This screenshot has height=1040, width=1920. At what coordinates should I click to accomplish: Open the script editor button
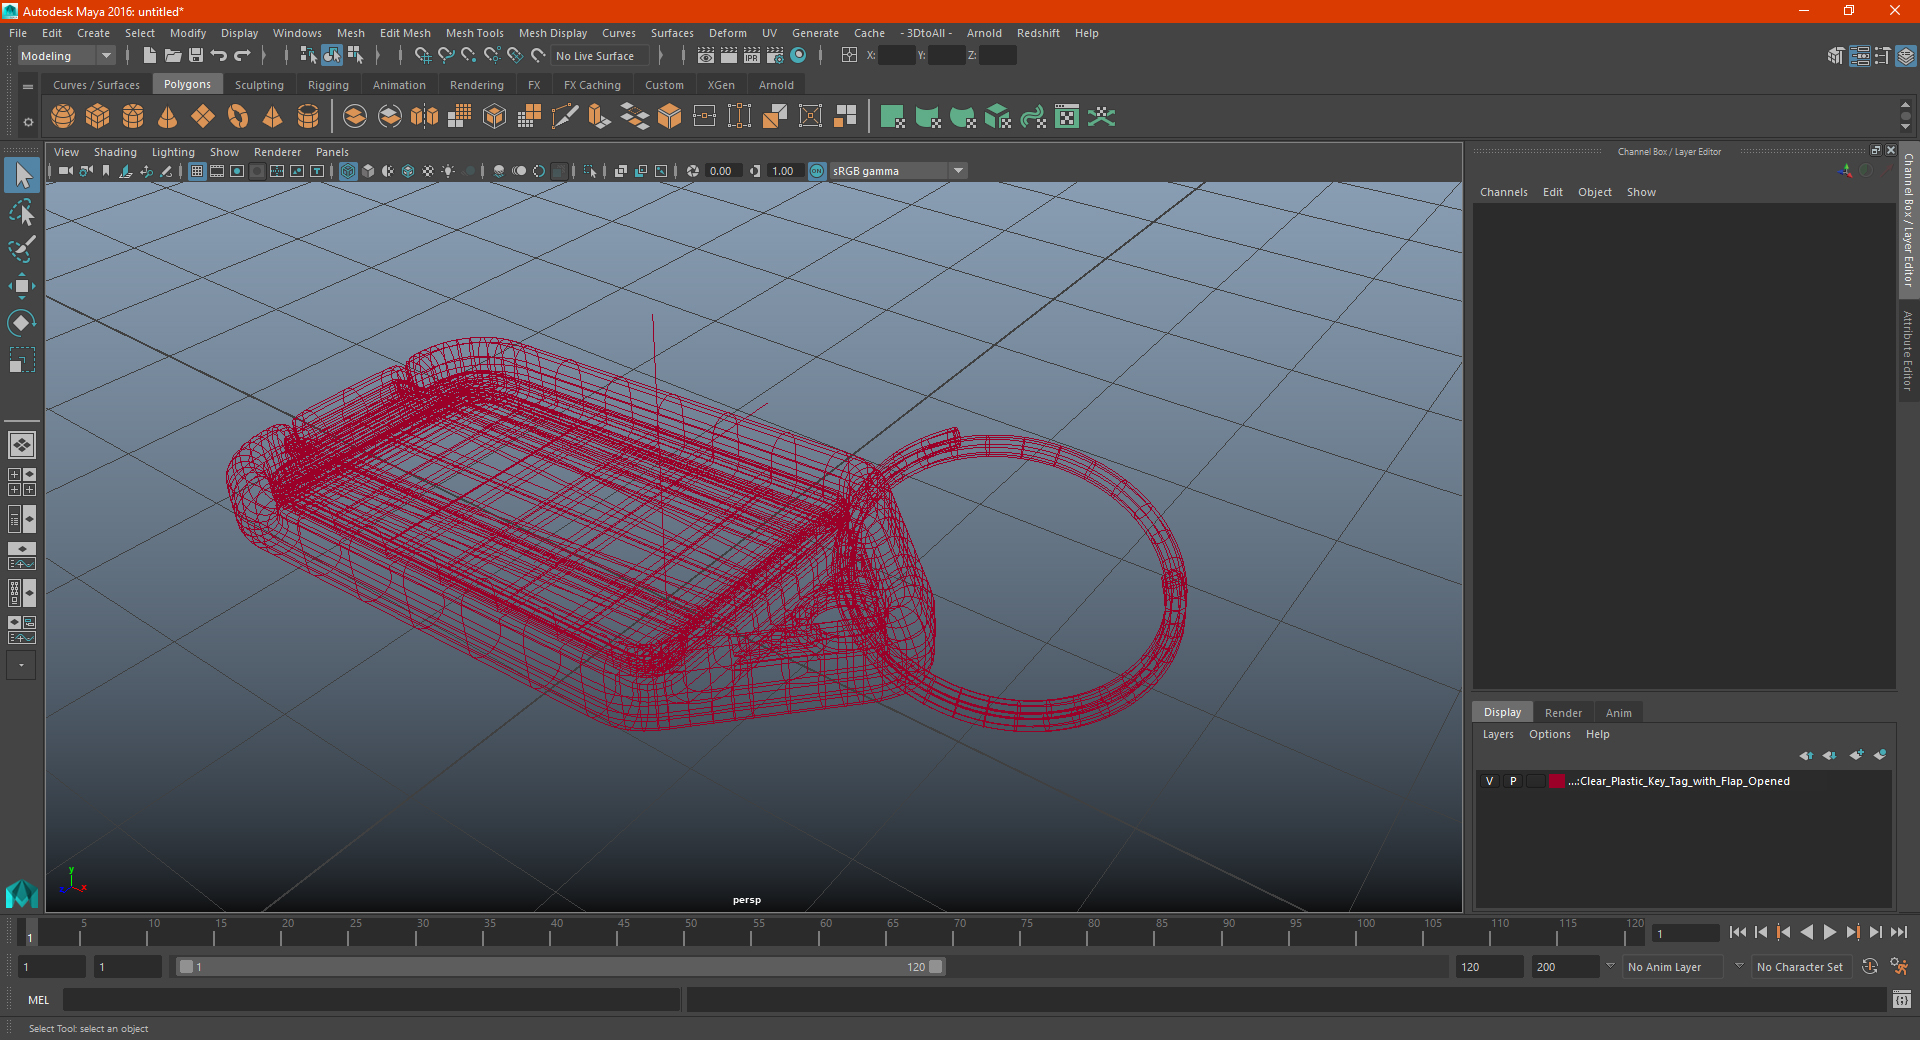pyautogui.click(x=1902, y=1000)
